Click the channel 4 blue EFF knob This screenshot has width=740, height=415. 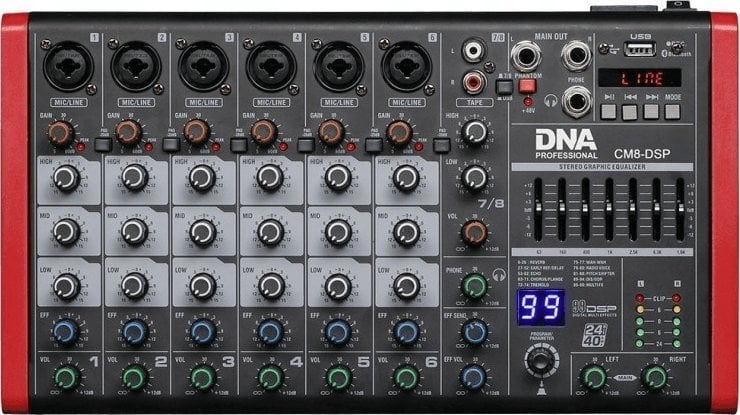269,332
